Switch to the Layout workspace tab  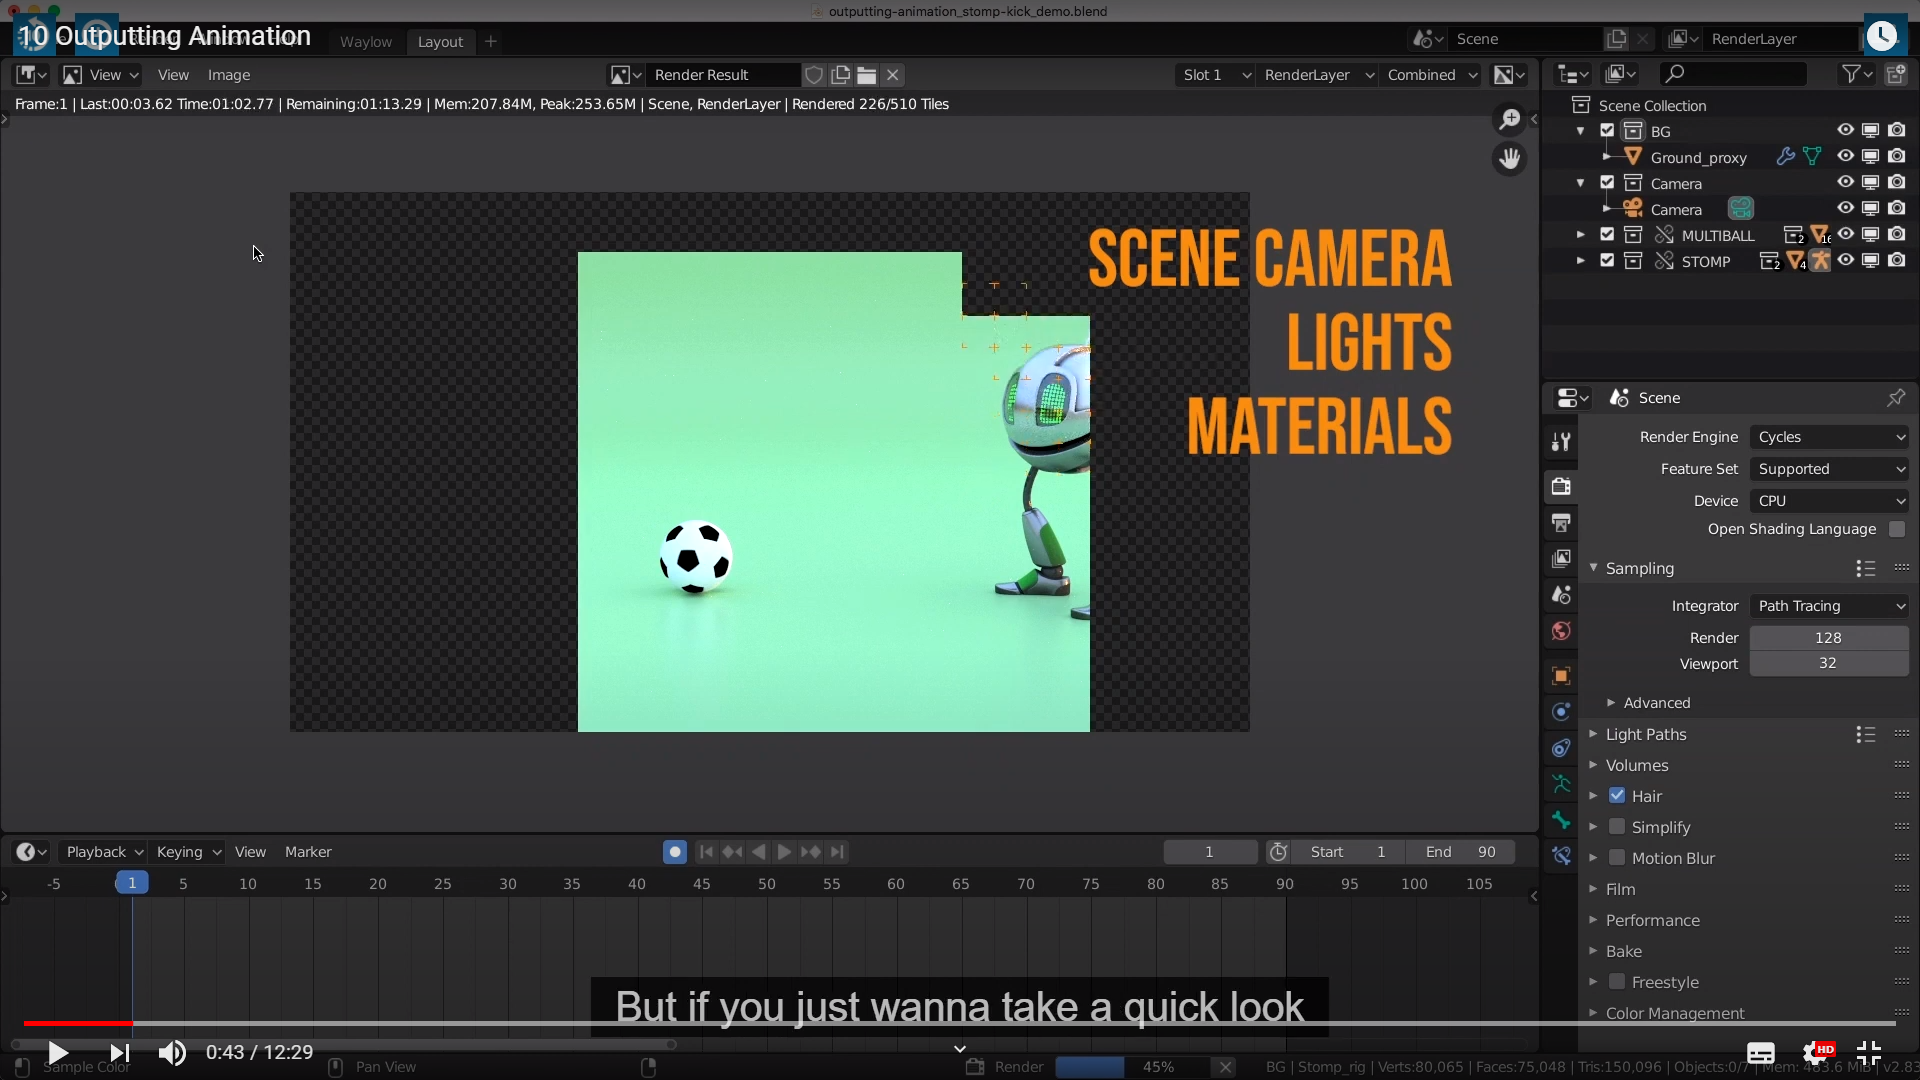[x=440, y=42]
